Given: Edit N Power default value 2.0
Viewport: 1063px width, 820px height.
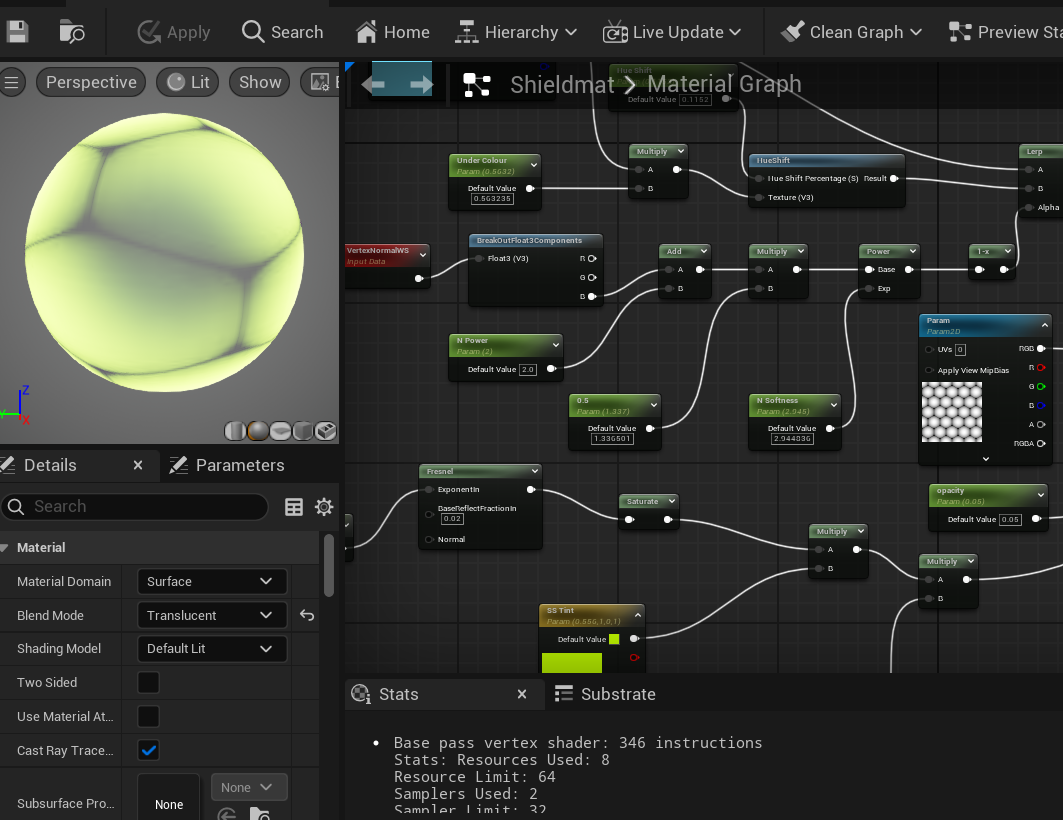Looking at the screenshot, I should tap(528, 369).
